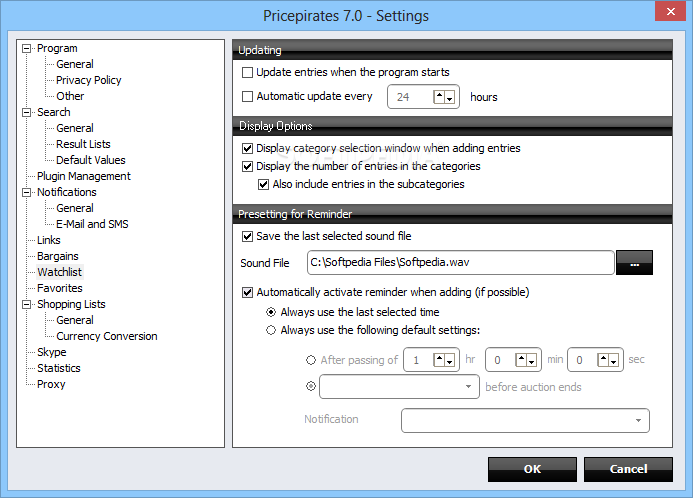Select the Program tree node label
Viewport: 693px width, 498px height.
pyautogui.click(x=57, y=49)
